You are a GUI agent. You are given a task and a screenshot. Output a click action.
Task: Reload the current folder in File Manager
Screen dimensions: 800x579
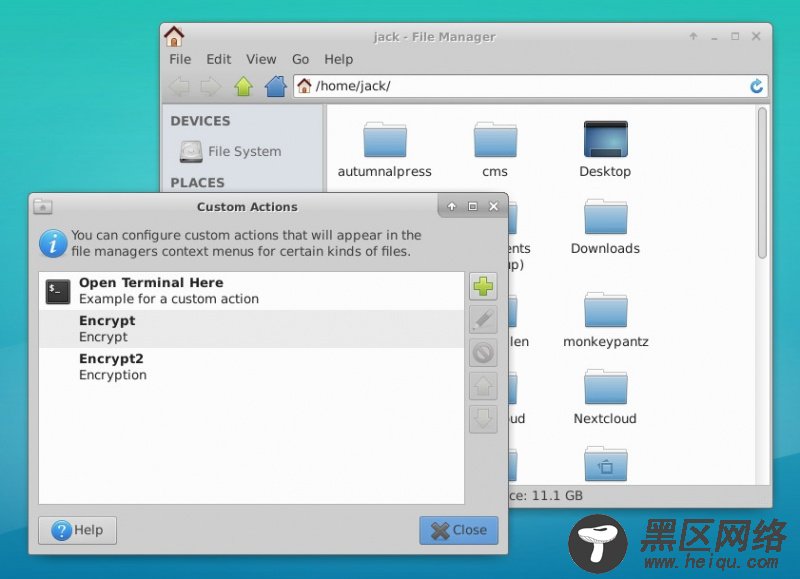pyautogui.click(x=756, y=86)
